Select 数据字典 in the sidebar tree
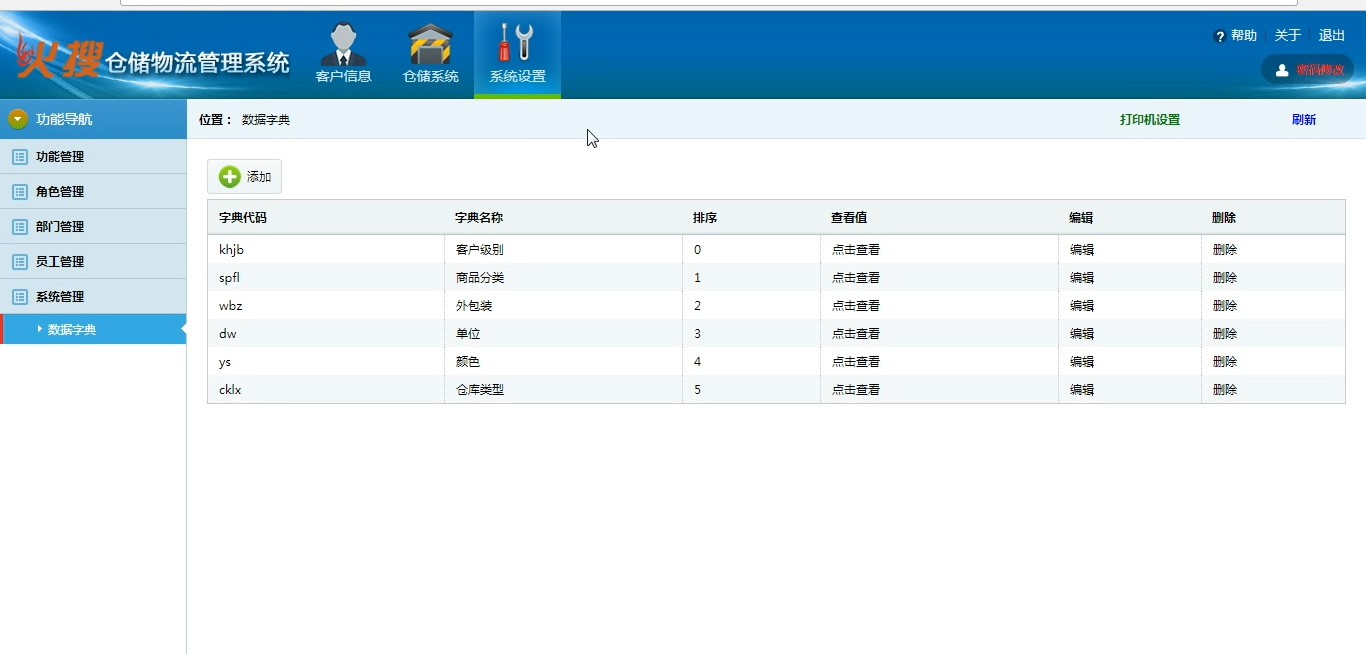 72,329
